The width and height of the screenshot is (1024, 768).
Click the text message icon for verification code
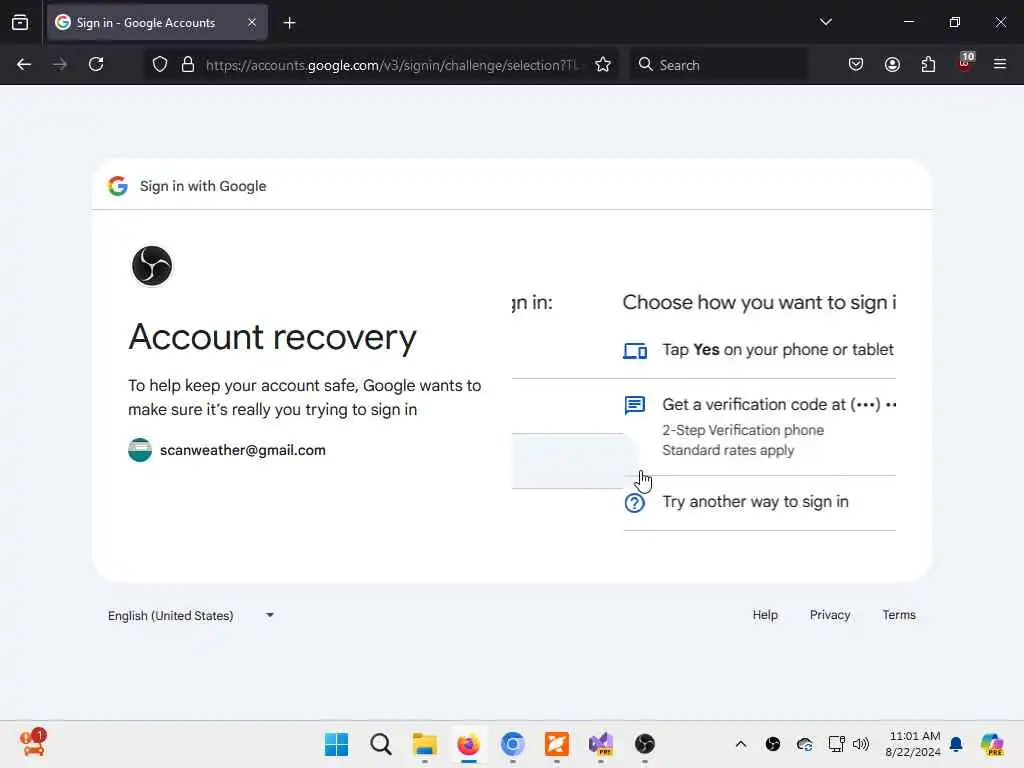click(635, 406)
